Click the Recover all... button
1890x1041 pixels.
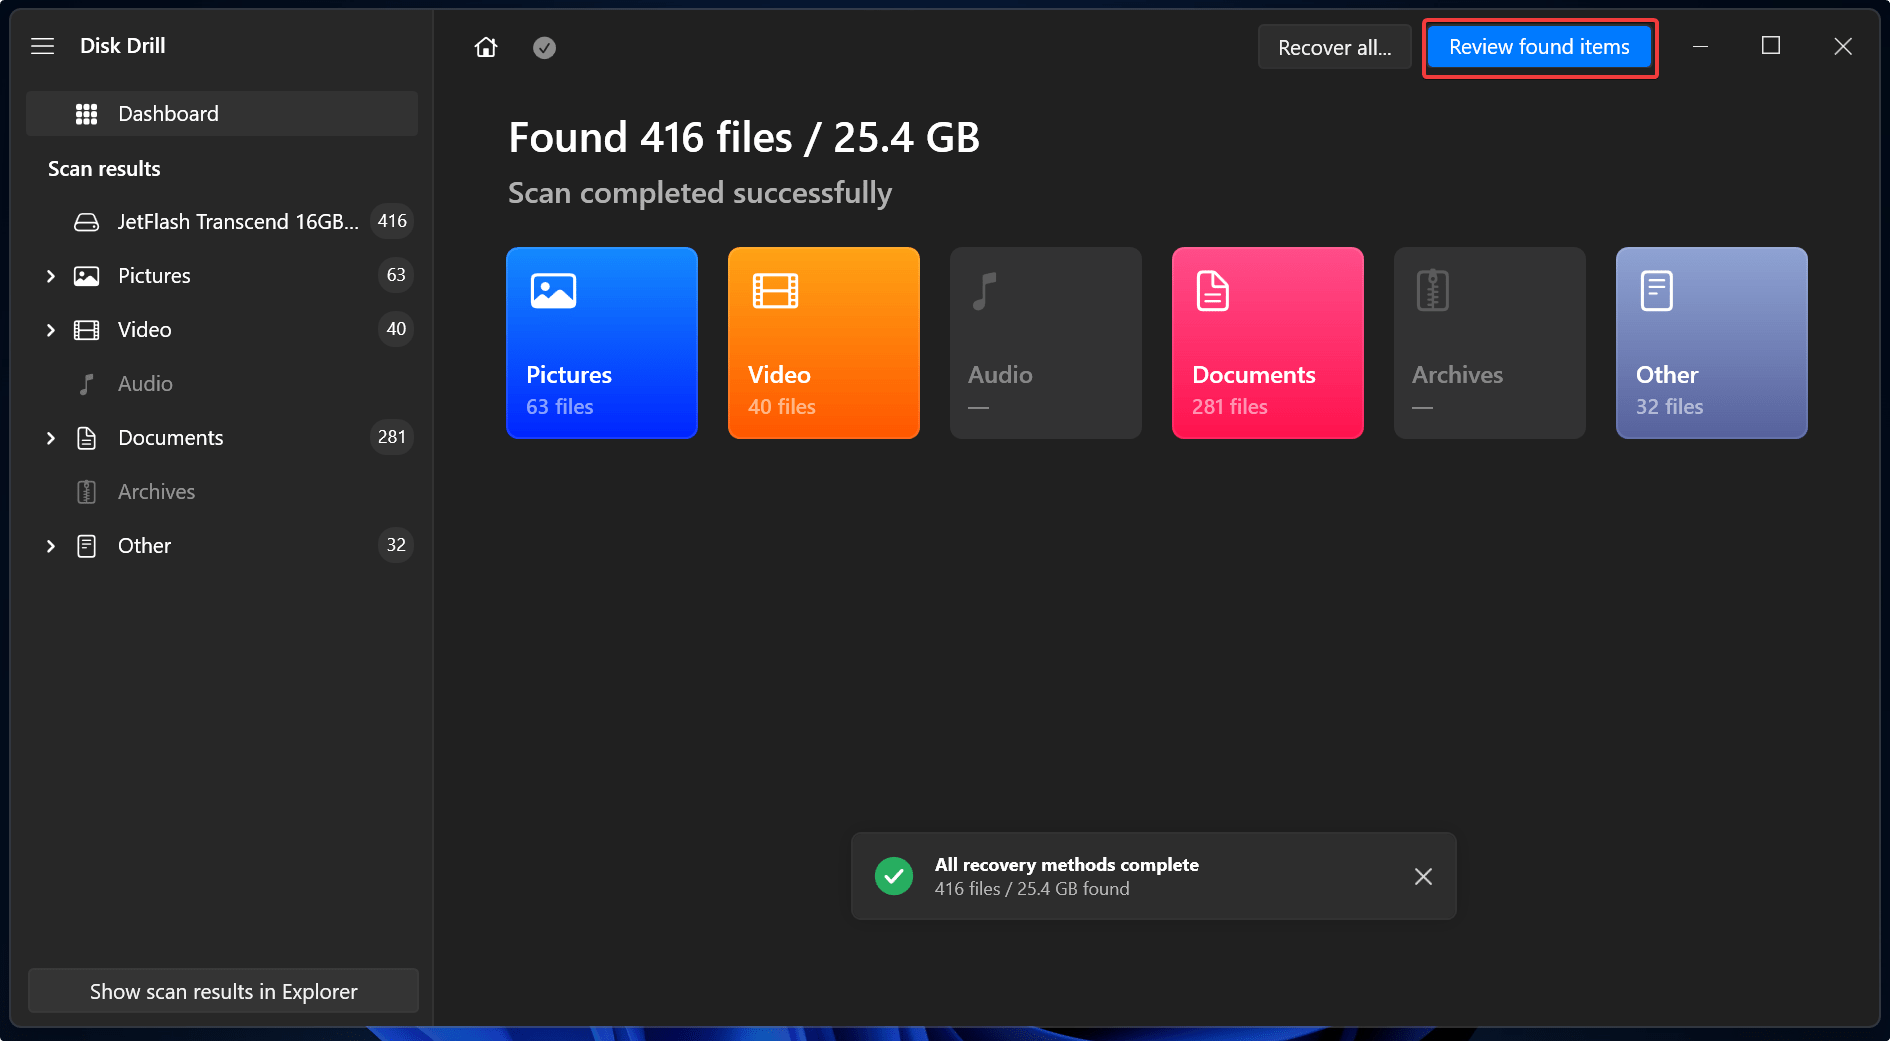[1335, 47]
